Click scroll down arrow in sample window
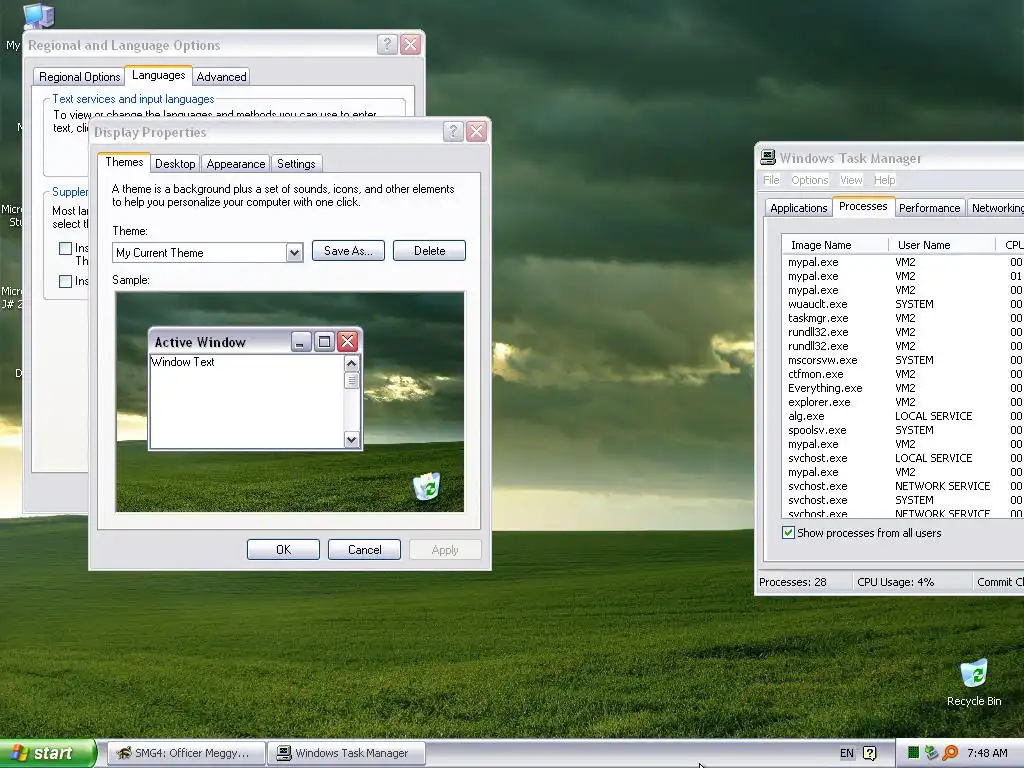 coord(351,440)
